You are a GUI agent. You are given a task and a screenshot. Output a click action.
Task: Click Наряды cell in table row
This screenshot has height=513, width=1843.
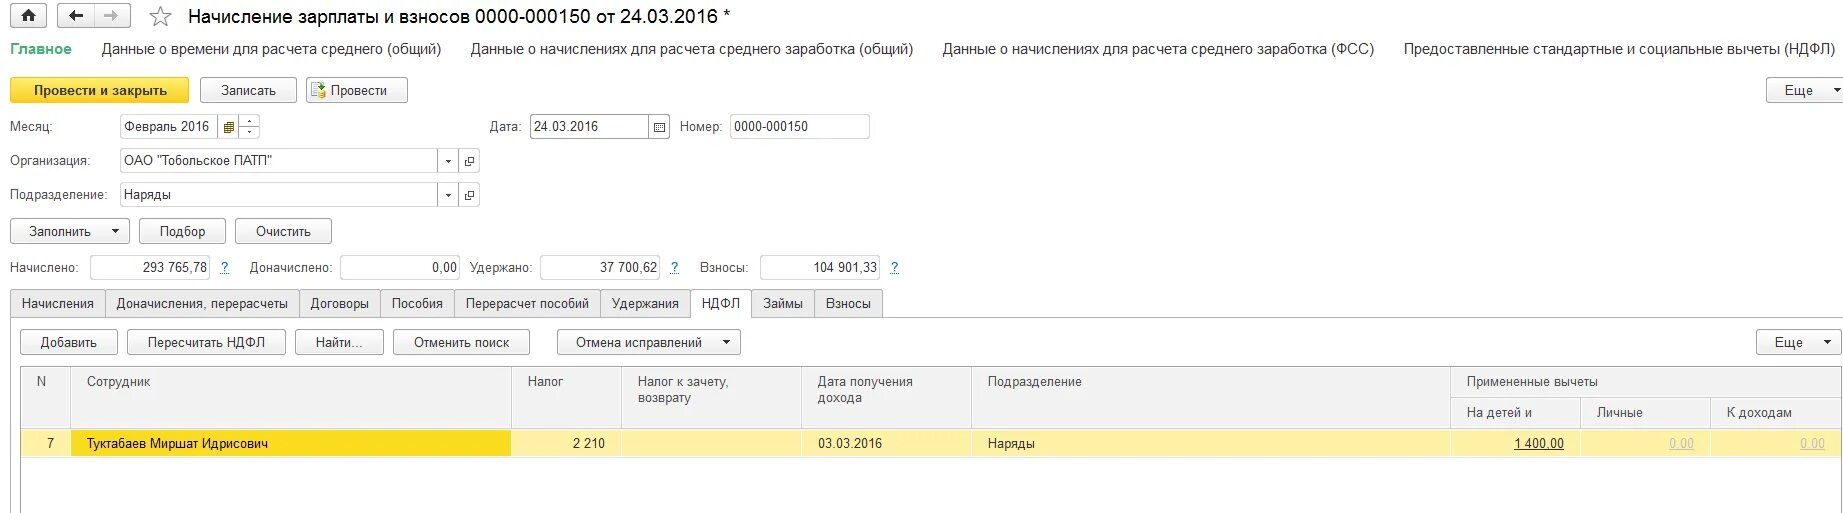tap(1210, 443)
